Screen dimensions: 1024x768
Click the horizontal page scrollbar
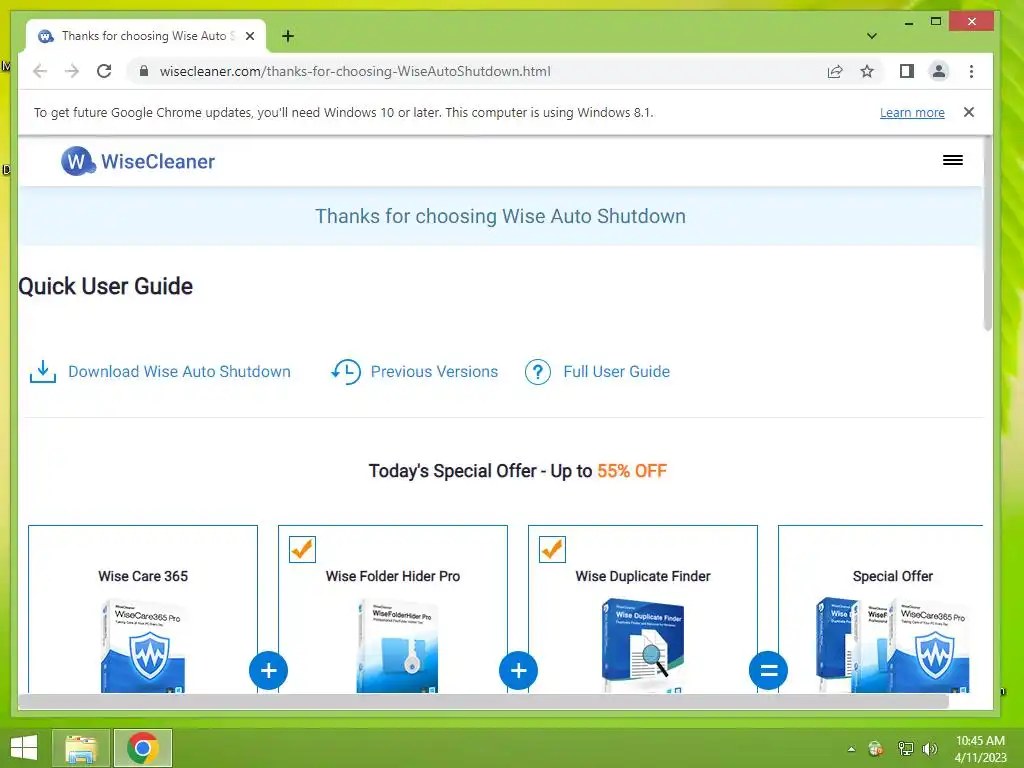[483, 702]
